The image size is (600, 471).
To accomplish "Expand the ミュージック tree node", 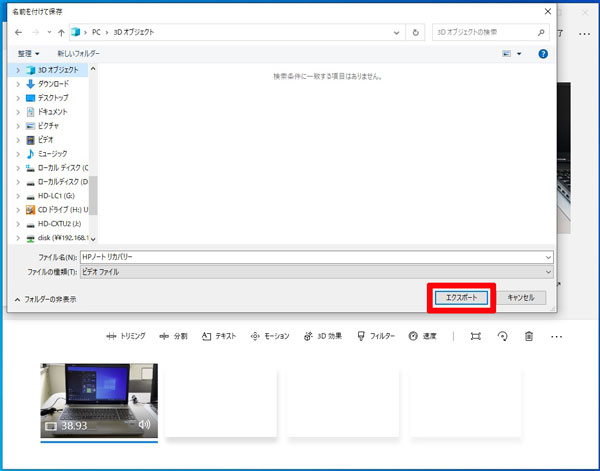I will pos(18,154).
